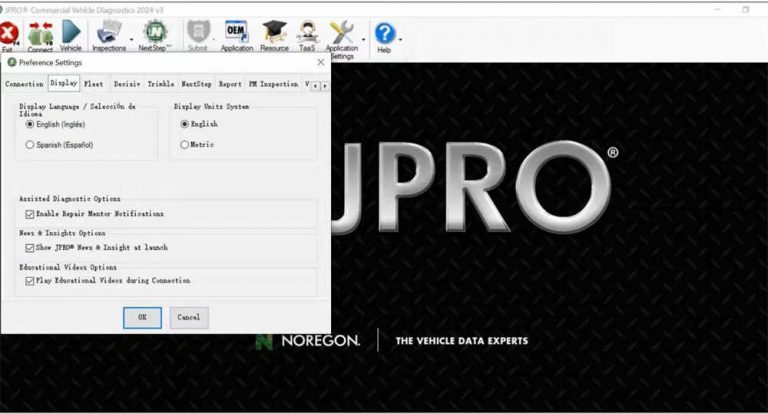The image size is (768, 414).
Task: Expand the Application Settings dropdown arrow
Action: (x=362, y=40)
